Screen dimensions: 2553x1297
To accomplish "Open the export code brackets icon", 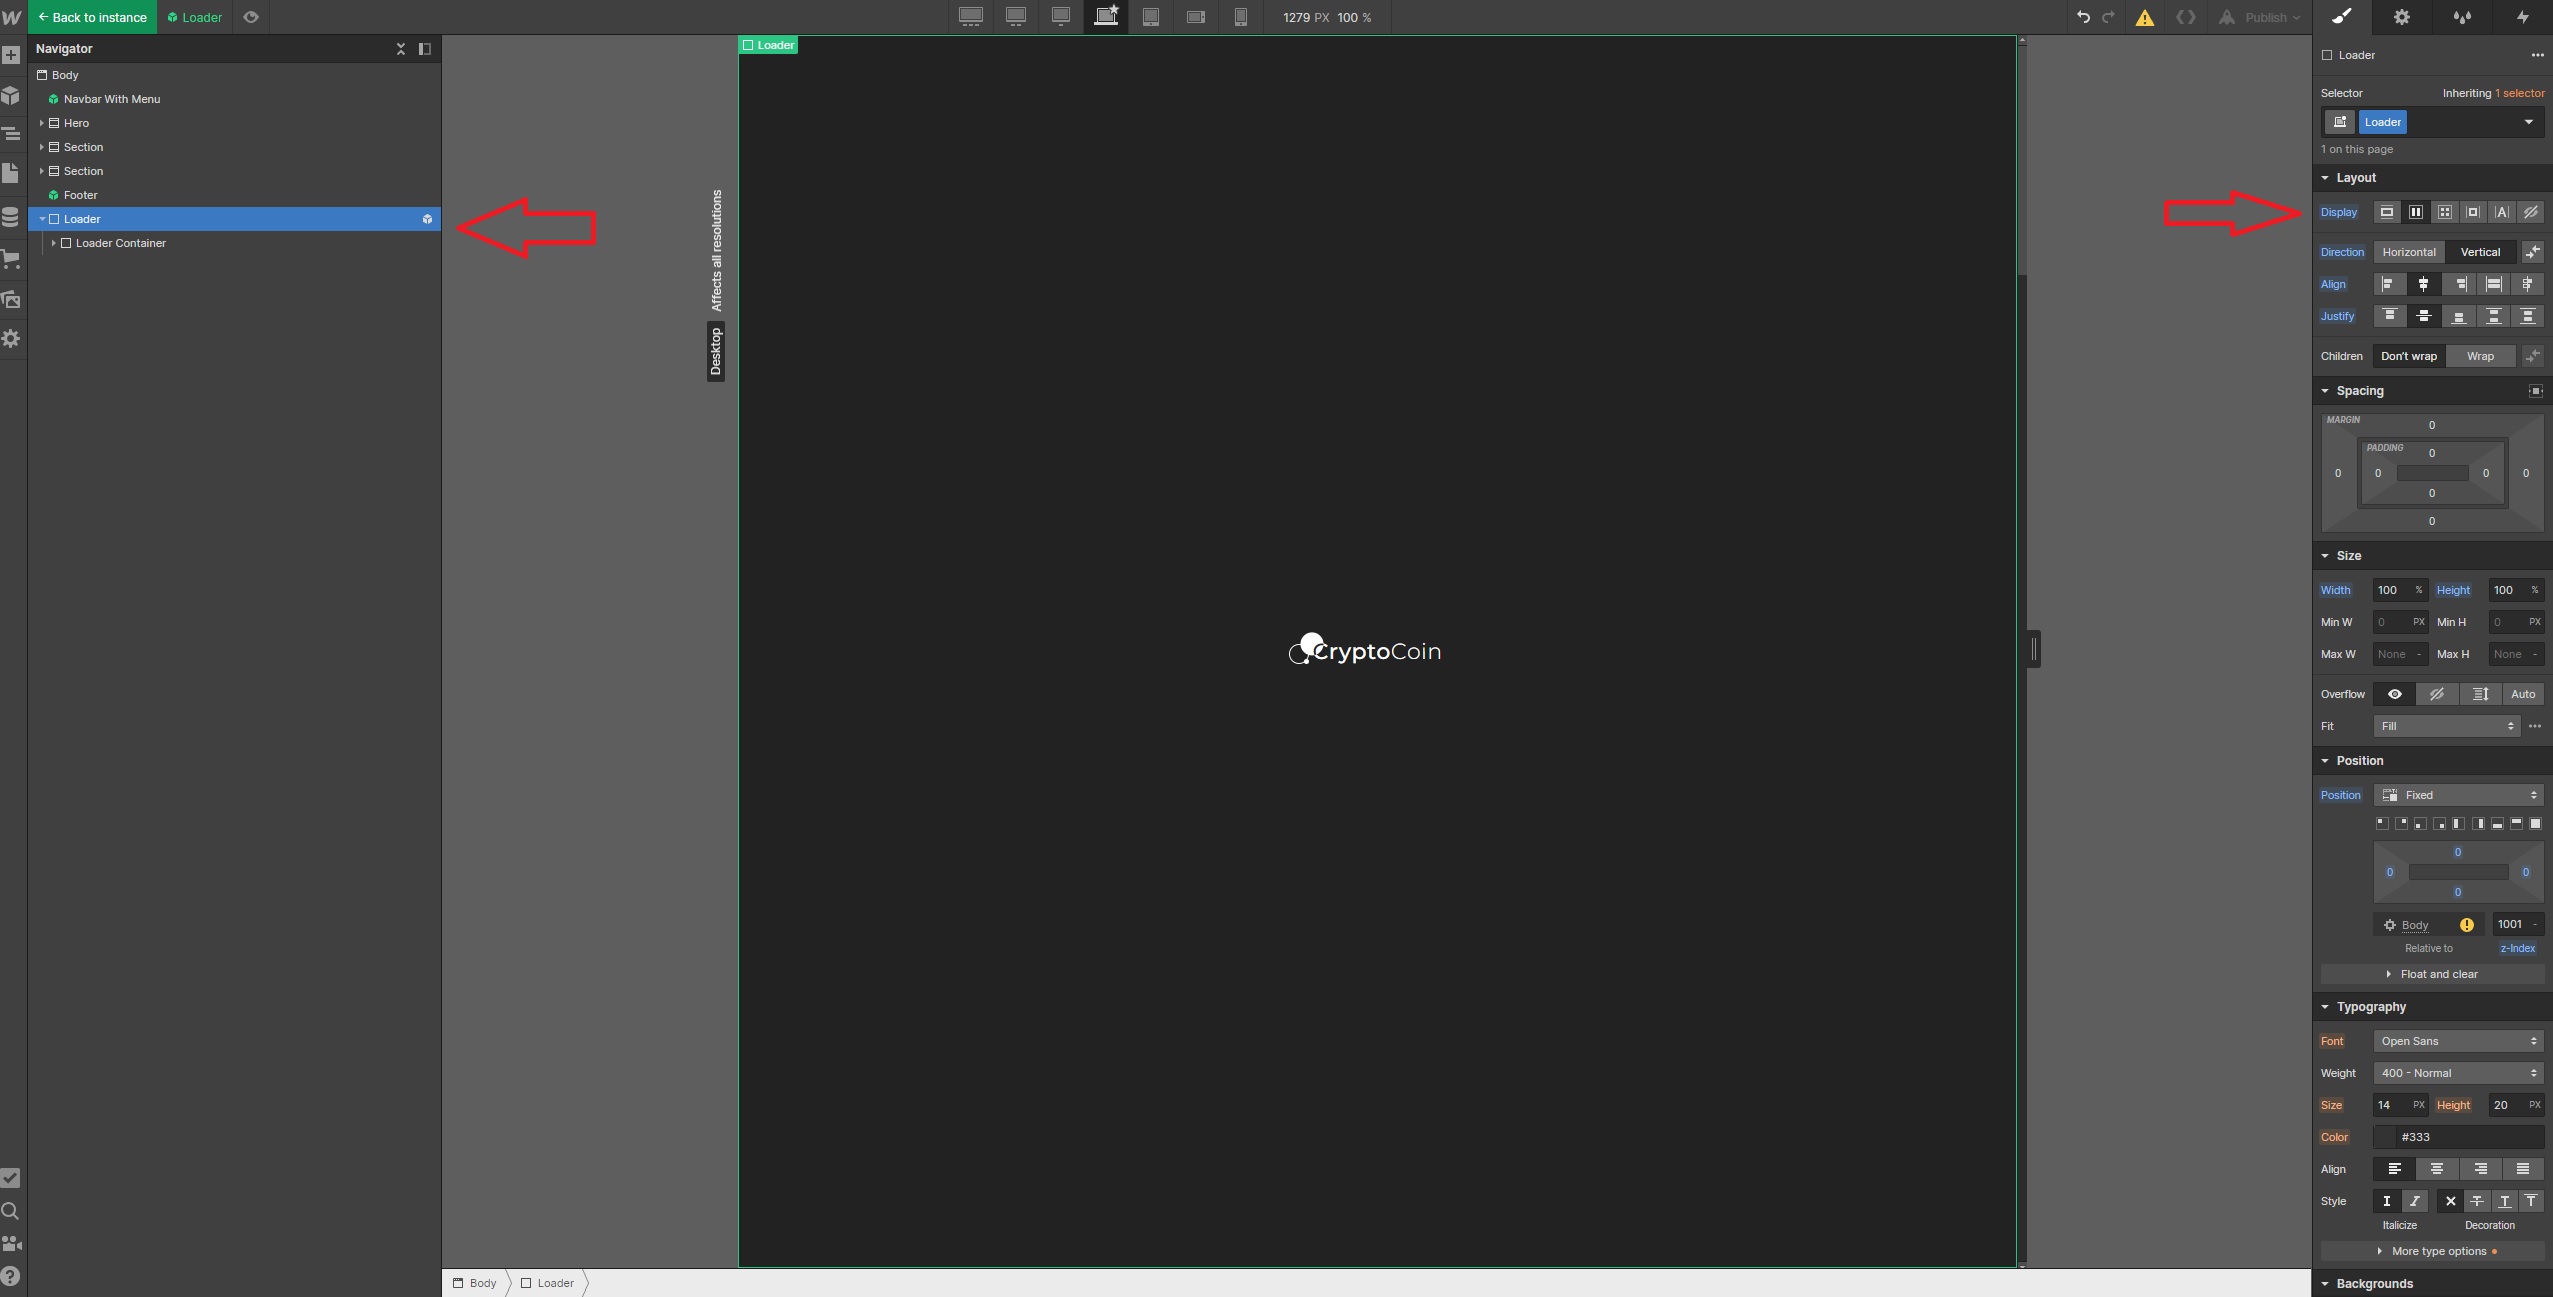I will 2186,17.
